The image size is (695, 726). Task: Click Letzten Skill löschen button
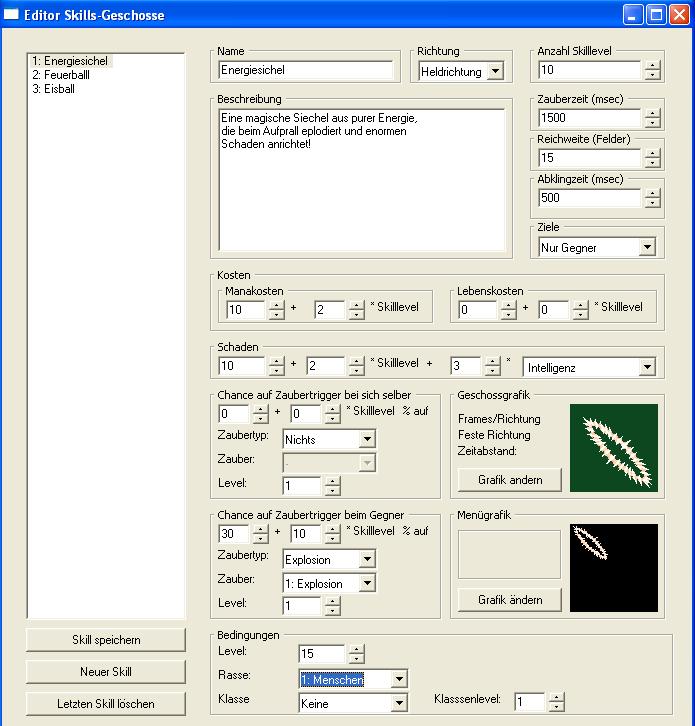pyautogui.click(x=106, y=704)
